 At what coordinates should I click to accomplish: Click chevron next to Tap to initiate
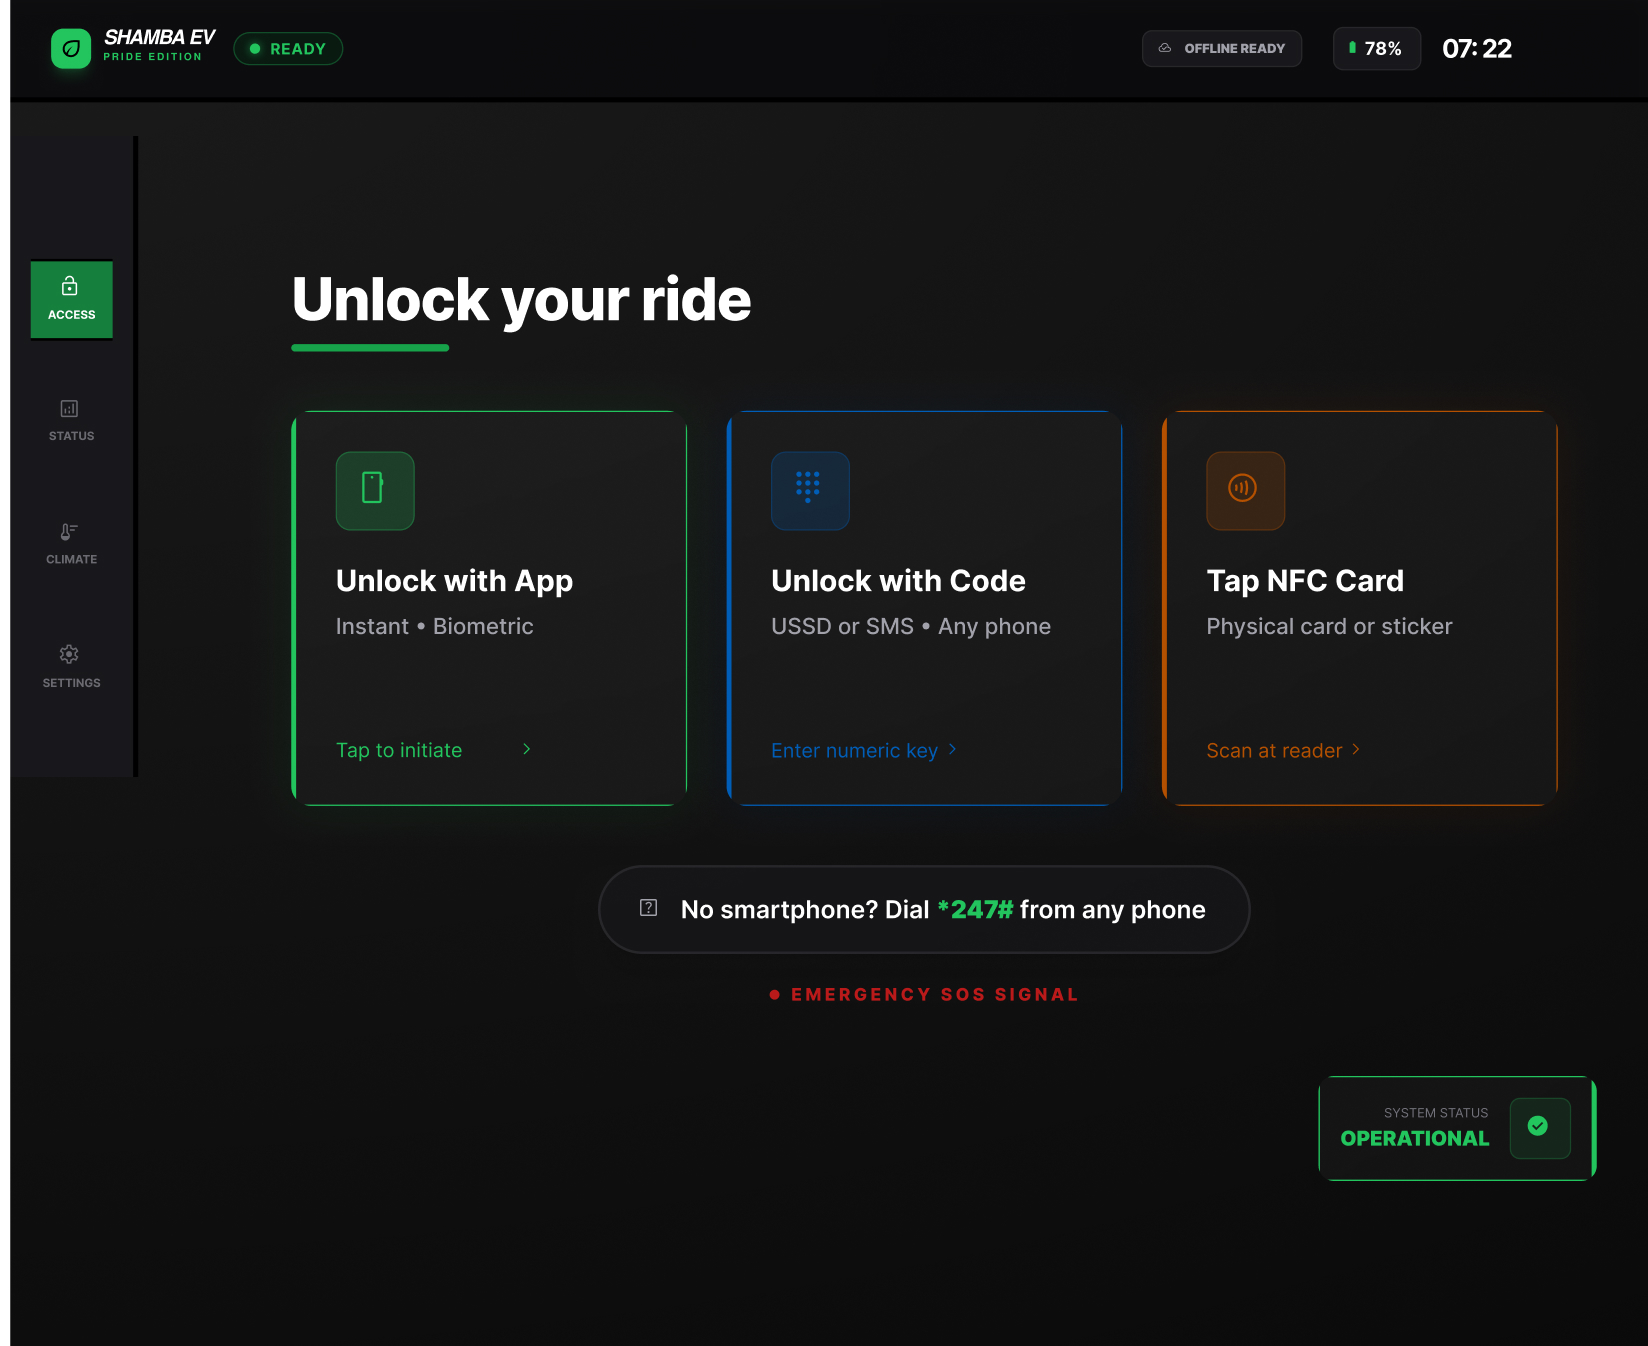point(527,749)
